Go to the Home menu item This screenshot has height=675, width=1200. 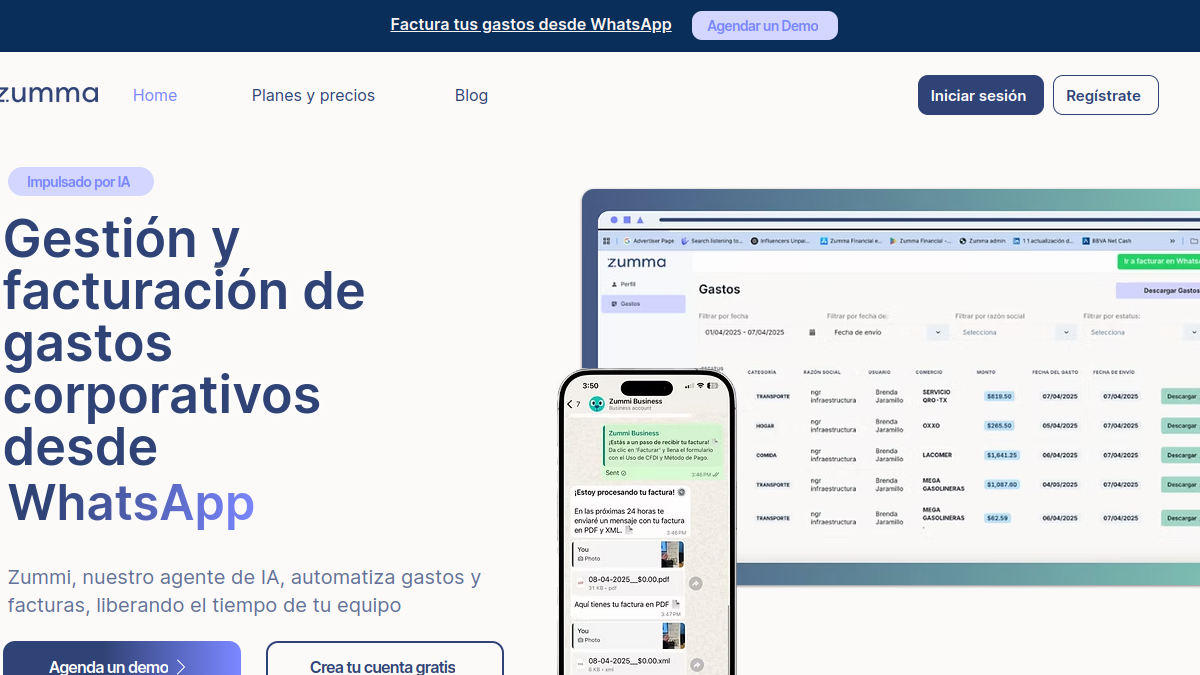coord(155,95)
